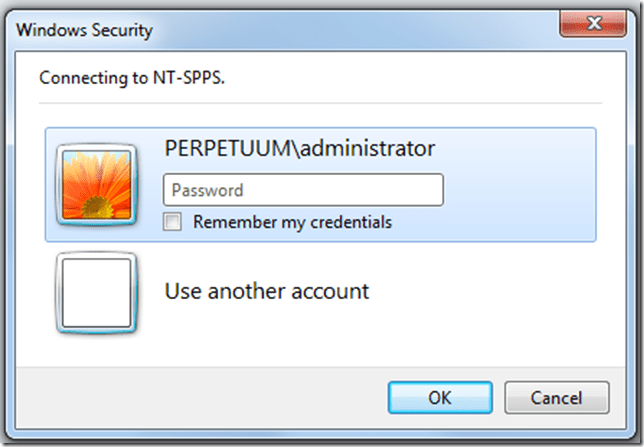Click the orange flower account picture

97,183
